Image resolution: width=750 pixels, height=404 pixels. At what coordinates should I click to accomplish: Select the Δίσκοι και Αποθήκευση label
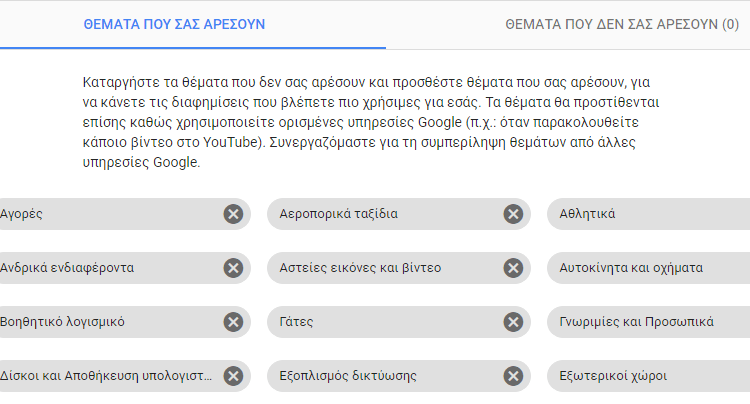106,376
